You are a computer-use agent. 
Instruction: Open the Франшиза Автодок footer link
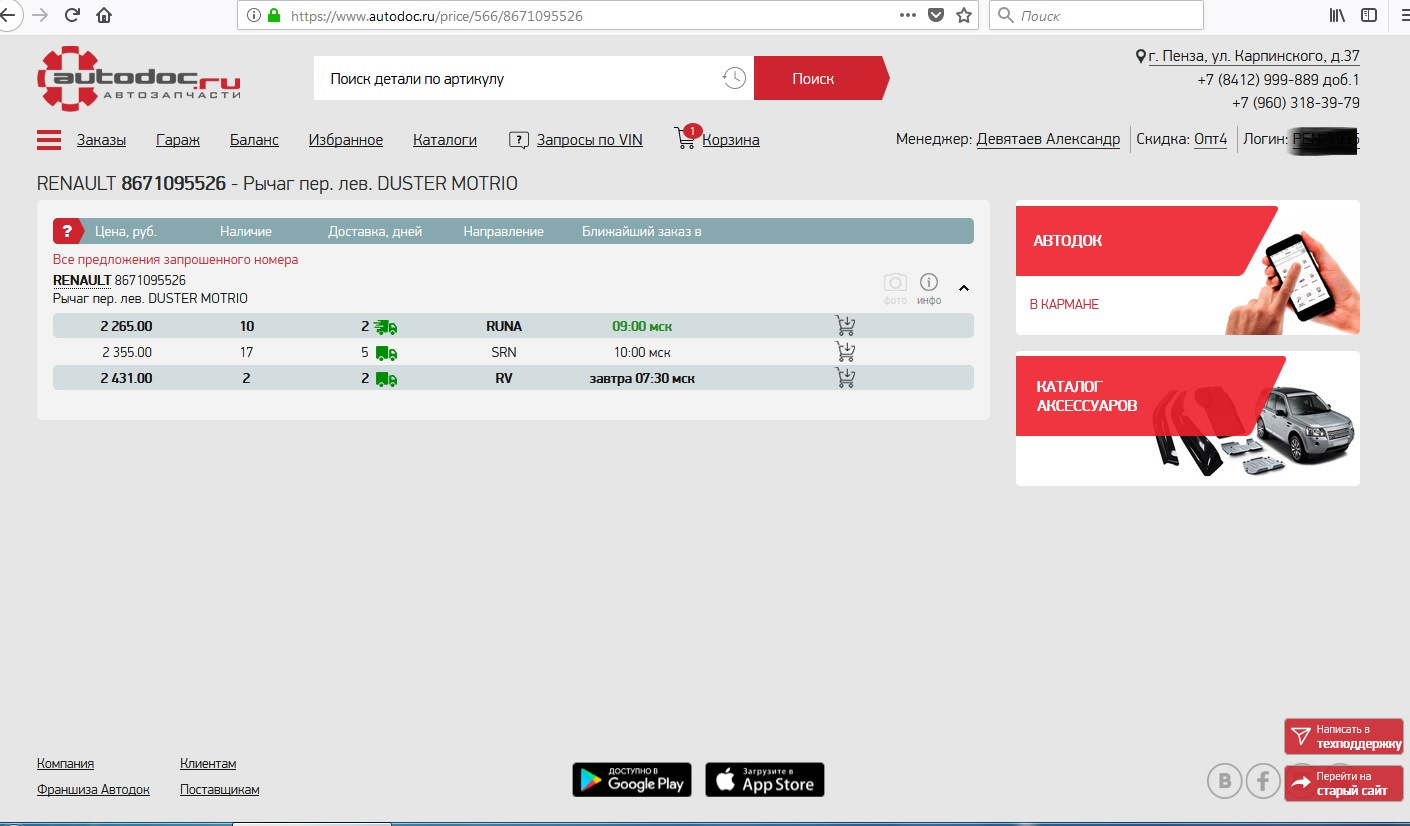point(93,789)
